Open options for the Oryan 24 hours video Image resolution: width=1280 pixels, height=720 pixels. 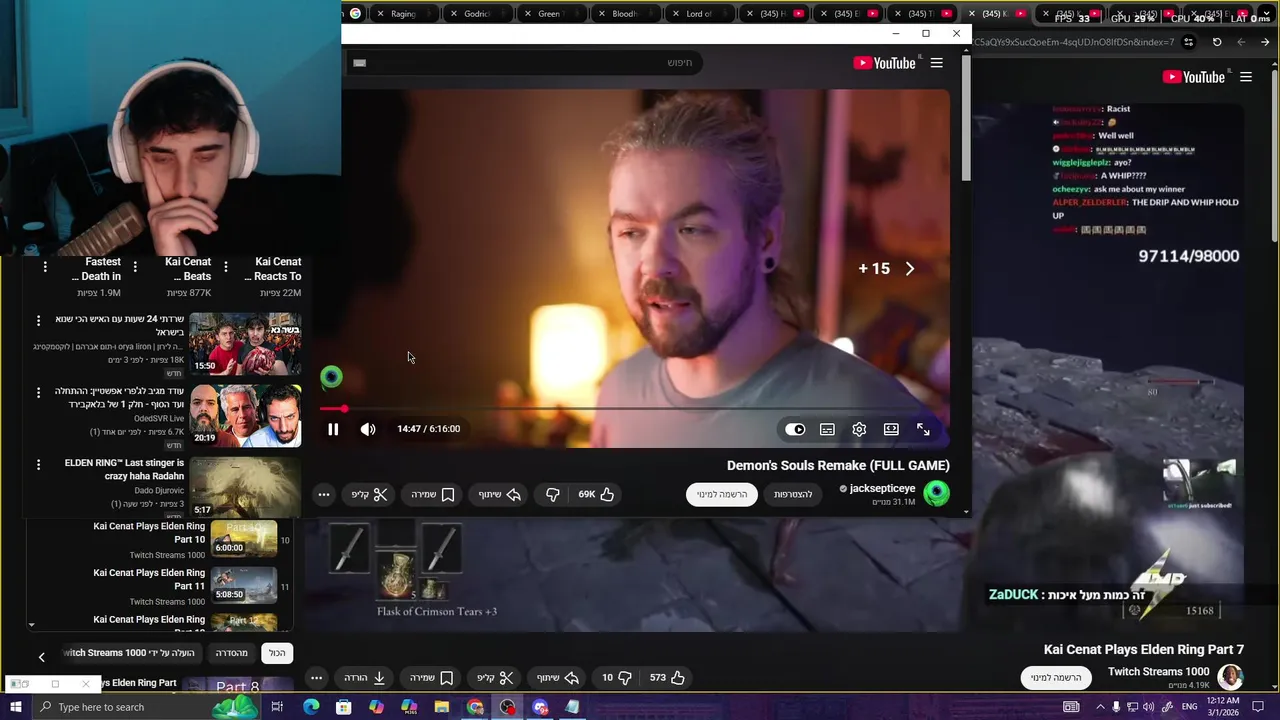click(x=38, y=320)
